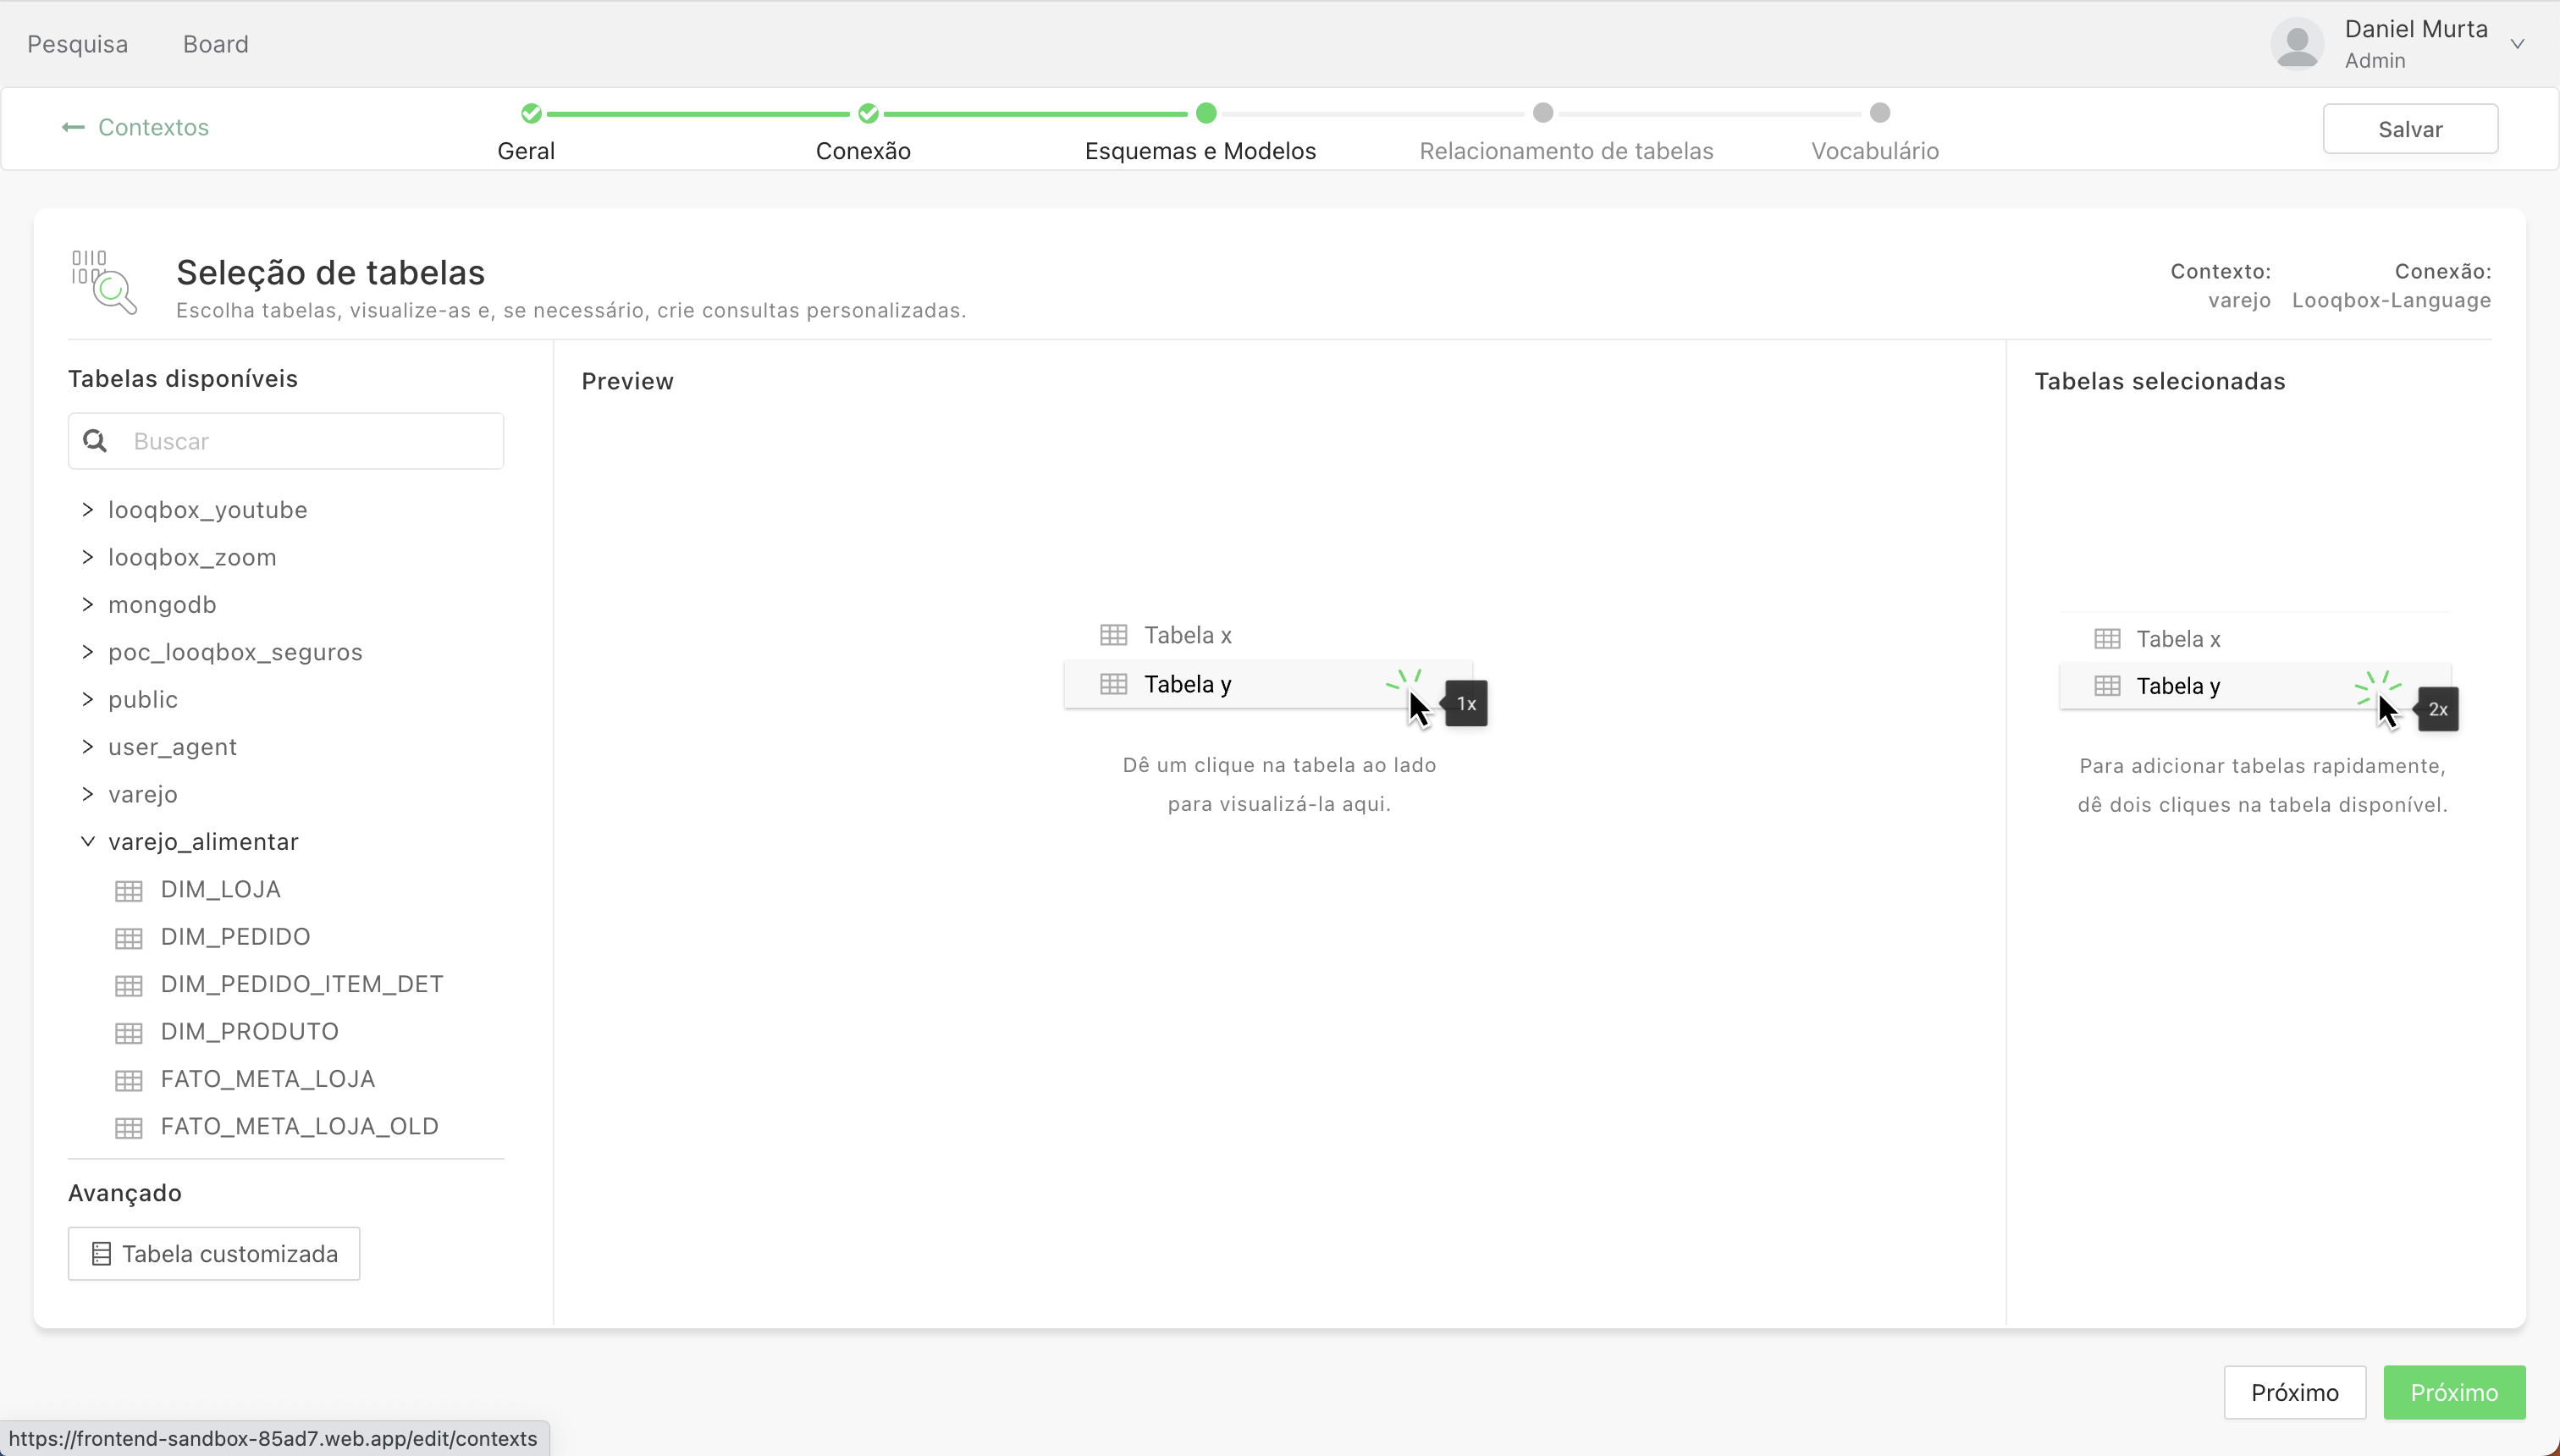Screen dimensions: 2560x1456
Task: Click the Tabela customizada document icon
Action: pos(101,1254)
